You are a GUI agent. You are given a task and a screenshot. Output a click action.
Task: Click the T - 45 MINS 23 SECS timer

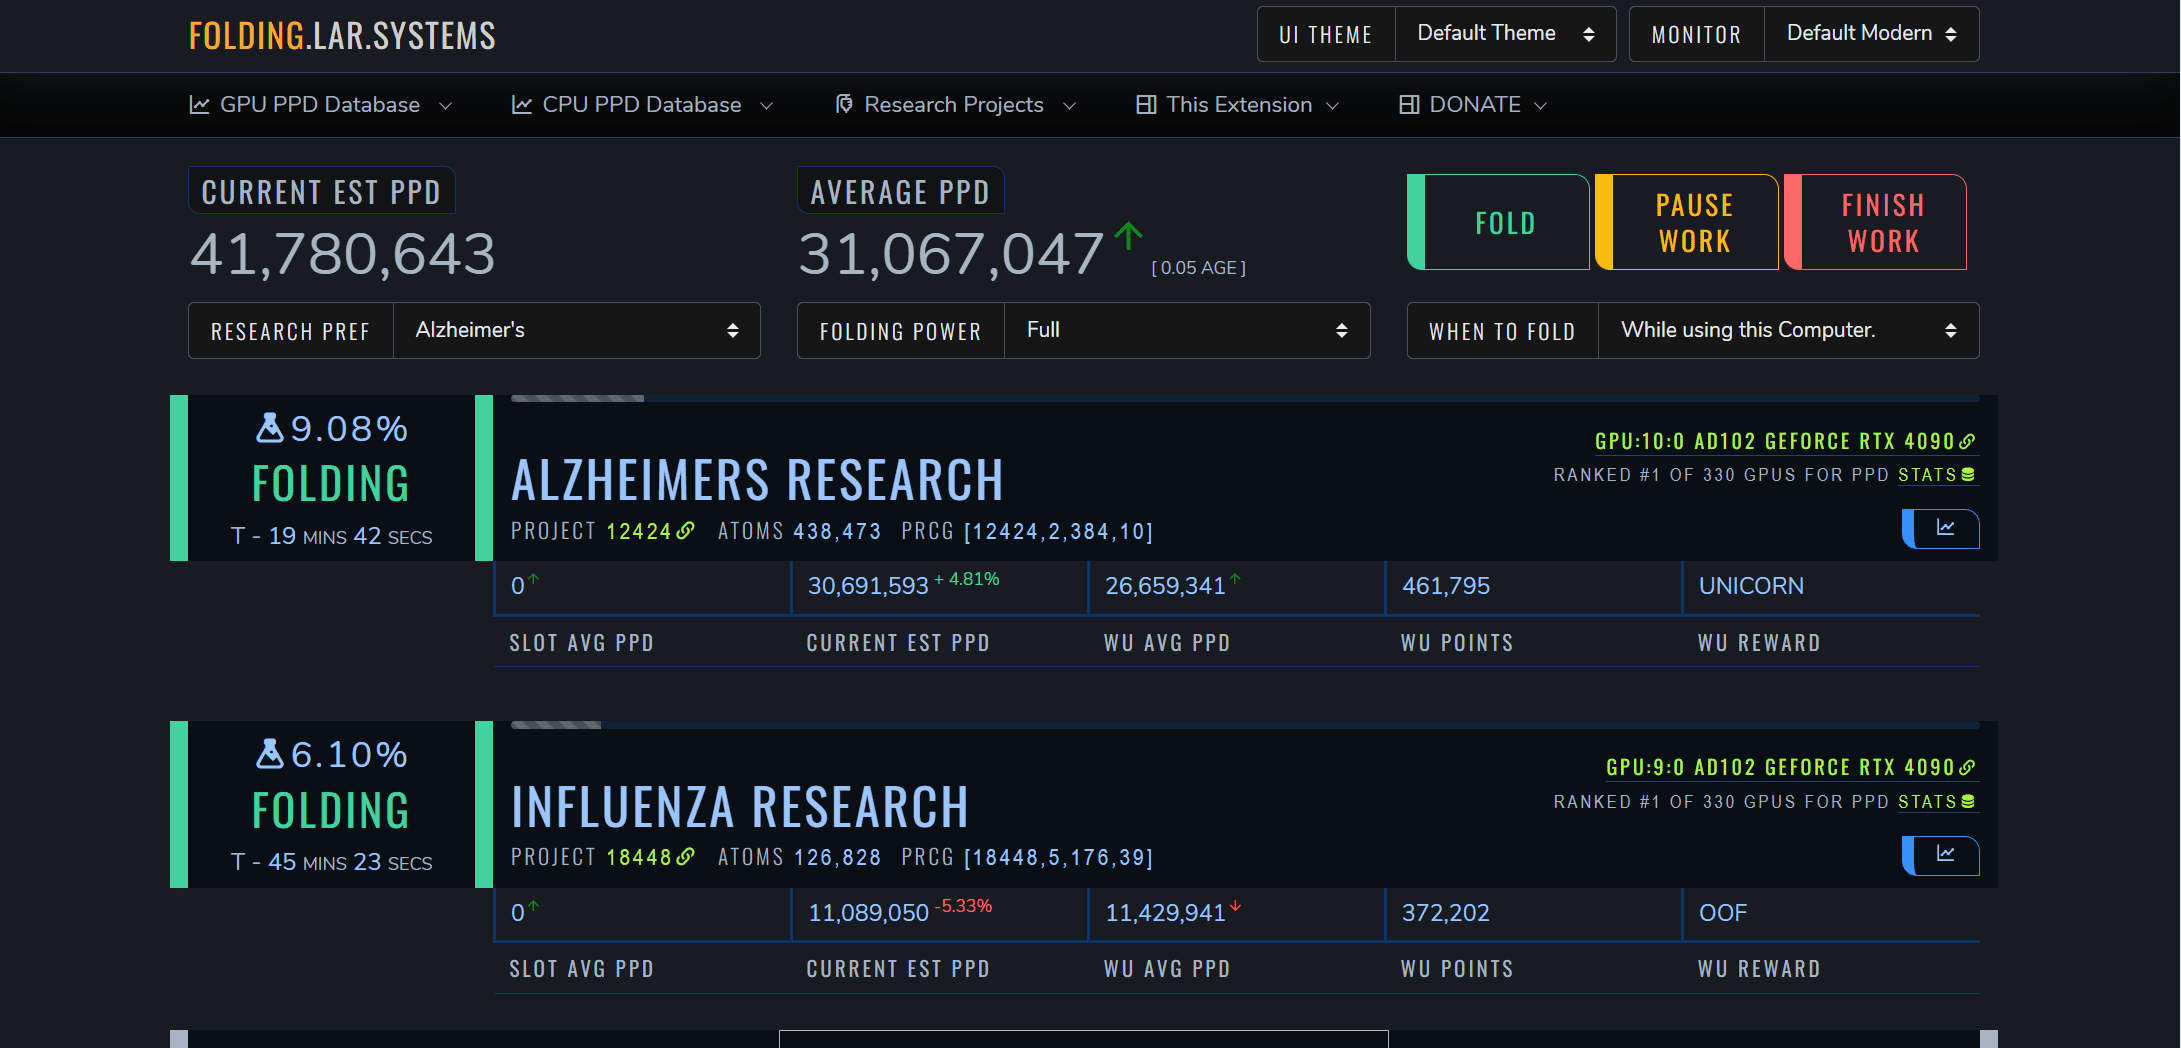point(331,862)
